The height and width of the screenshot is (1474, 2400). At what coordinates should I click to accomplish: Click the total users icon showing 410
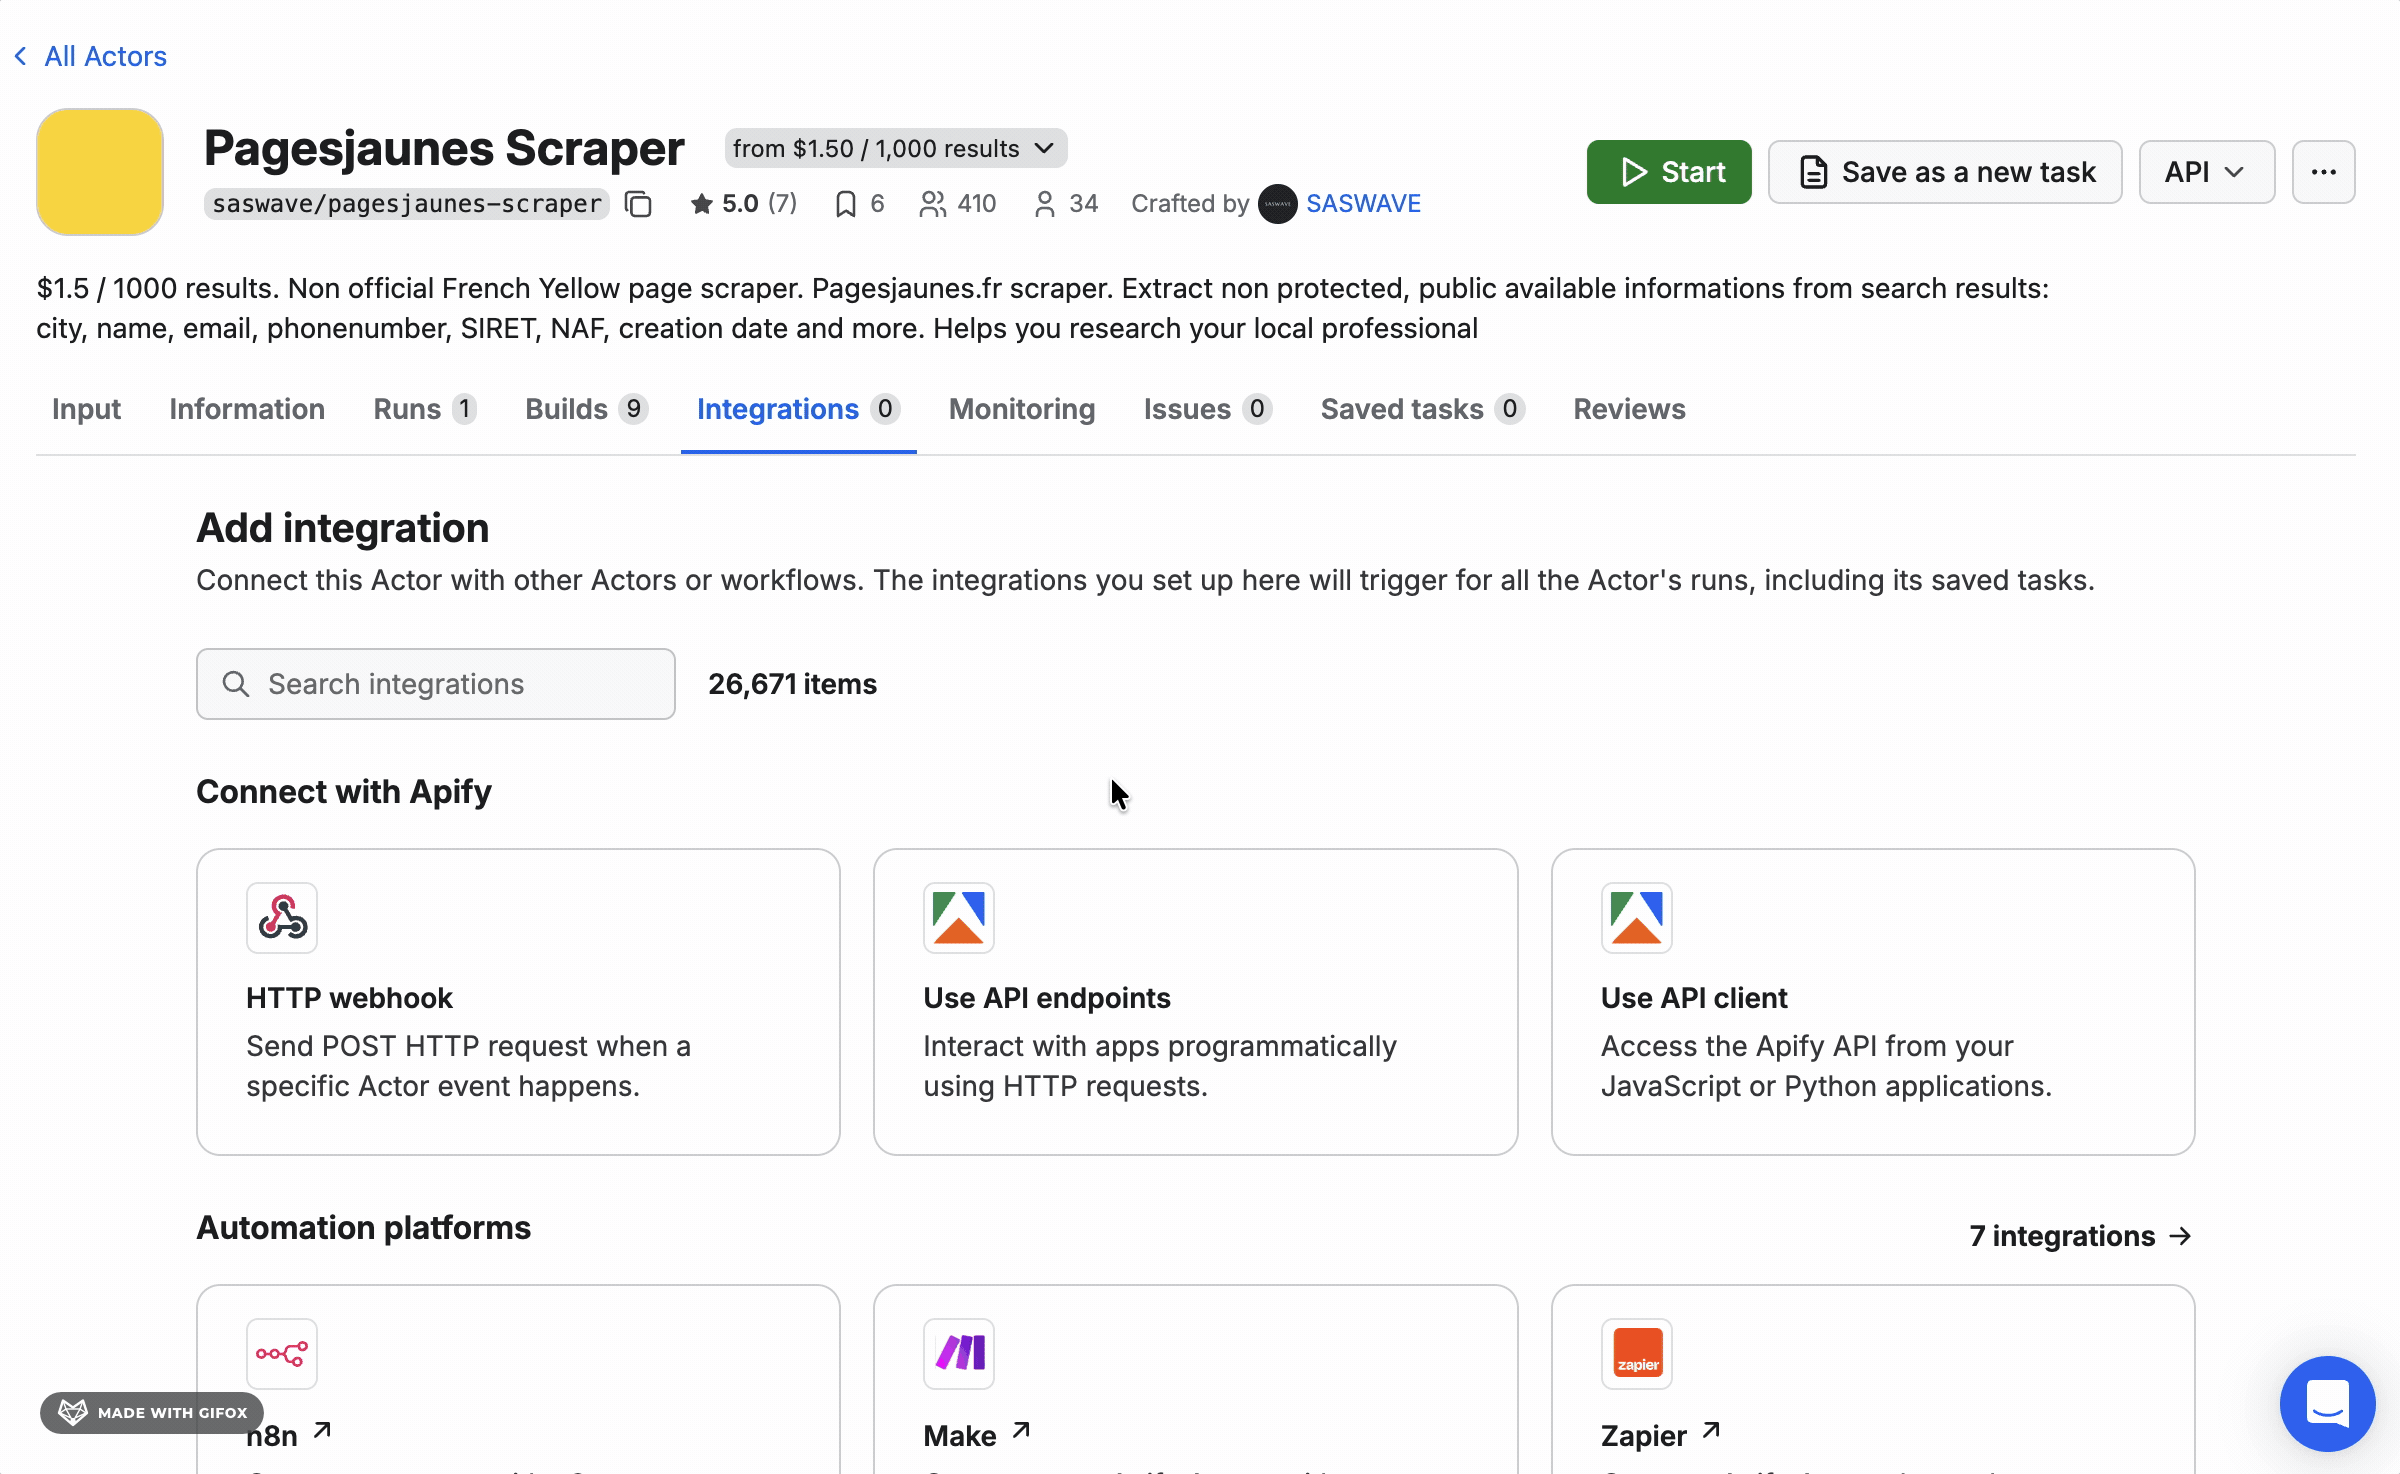coord(932,204)
